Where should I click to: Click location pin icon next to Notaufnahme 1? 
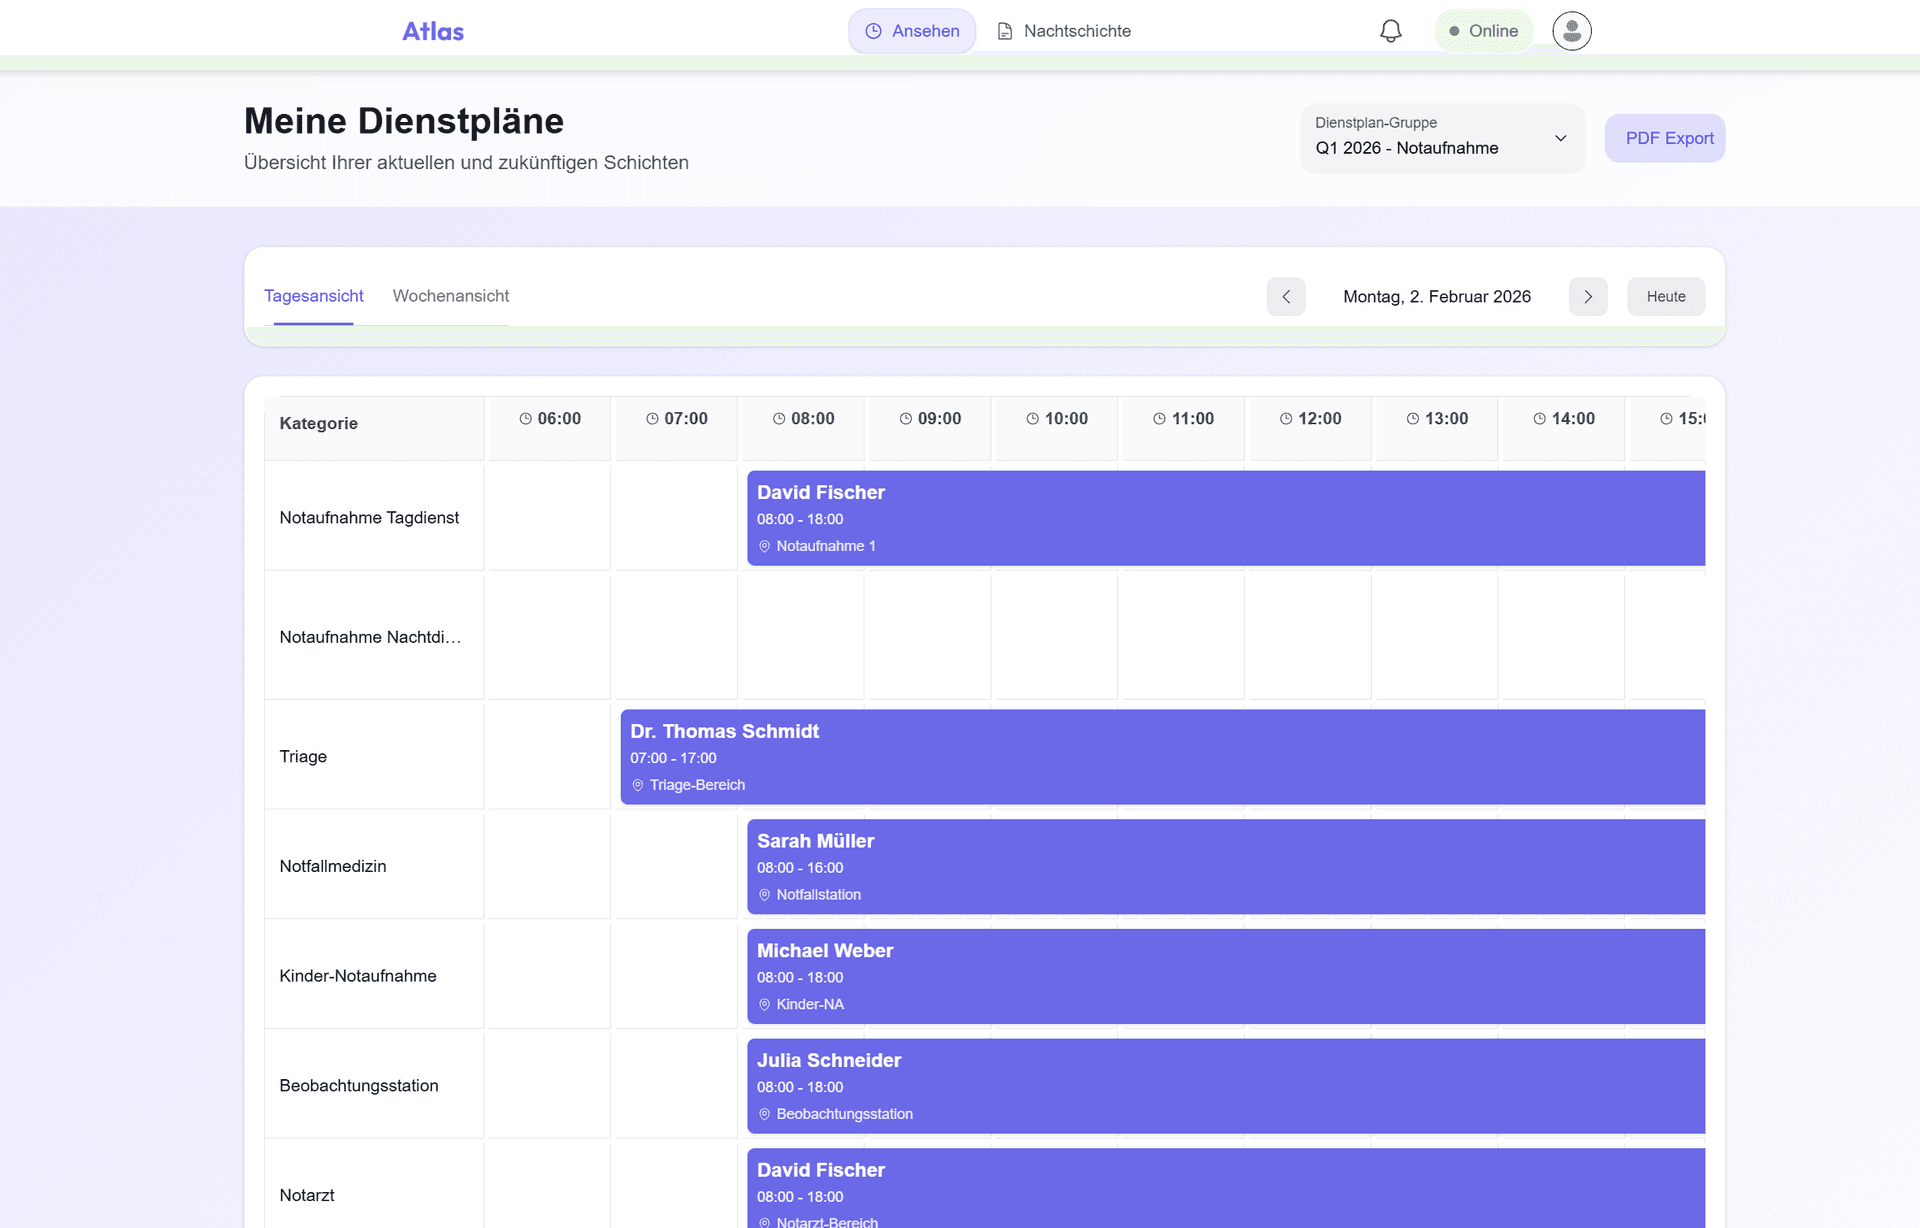[765, 547]
